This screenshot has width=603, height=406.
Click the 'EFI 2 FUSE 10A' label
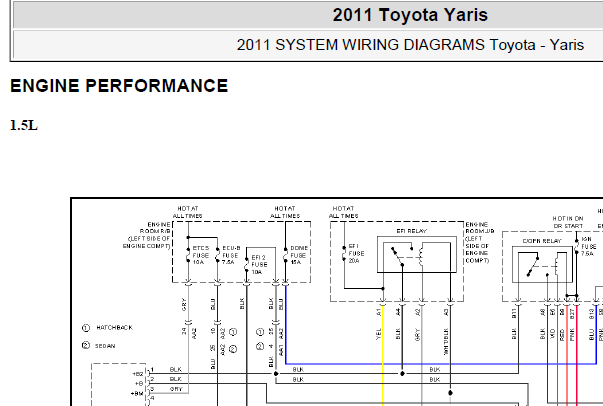coord(259,265)
